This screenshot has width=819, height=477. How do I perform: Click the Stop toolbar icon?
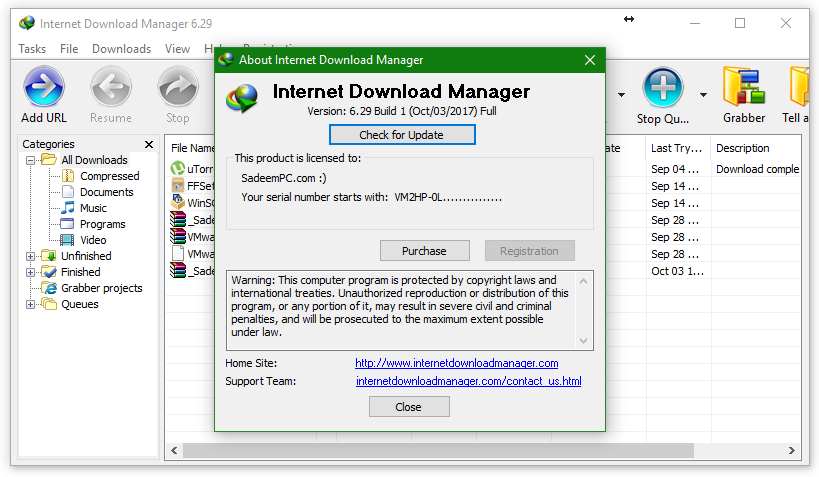pos(178,88)
